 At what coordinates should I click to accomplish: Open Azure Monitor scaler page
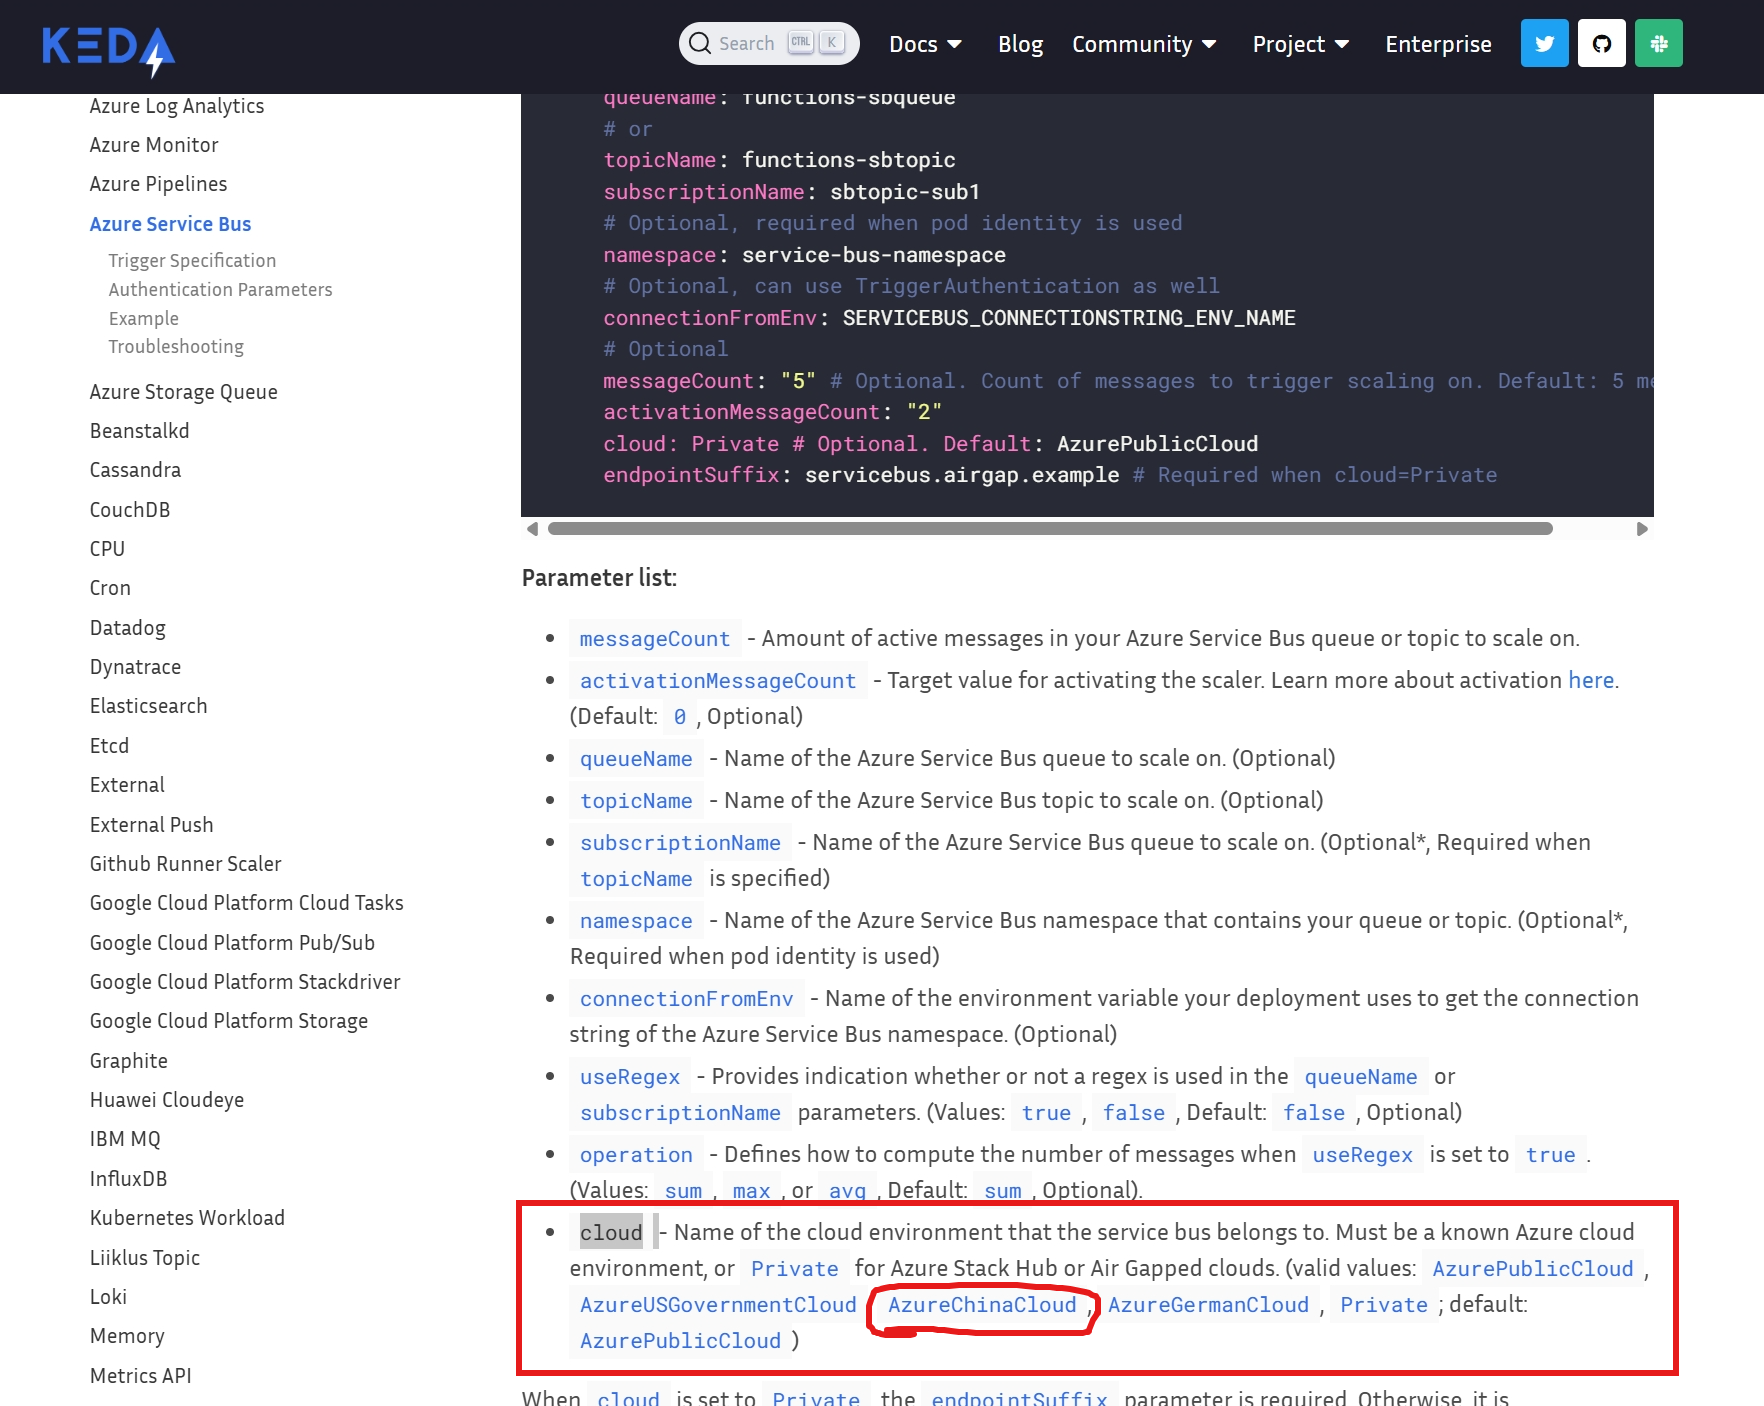coord(154,145)
